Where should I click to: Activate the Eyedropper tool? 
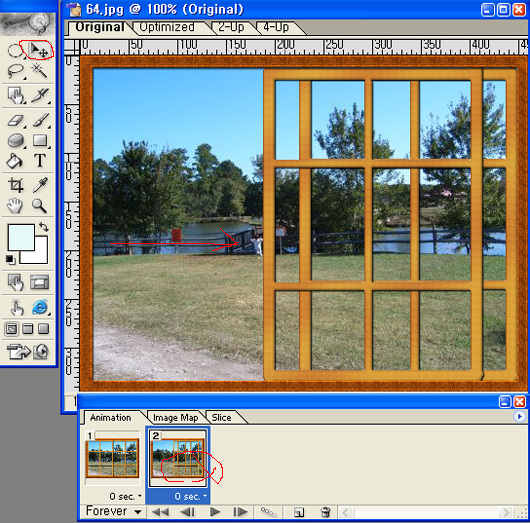pos(40,185)
